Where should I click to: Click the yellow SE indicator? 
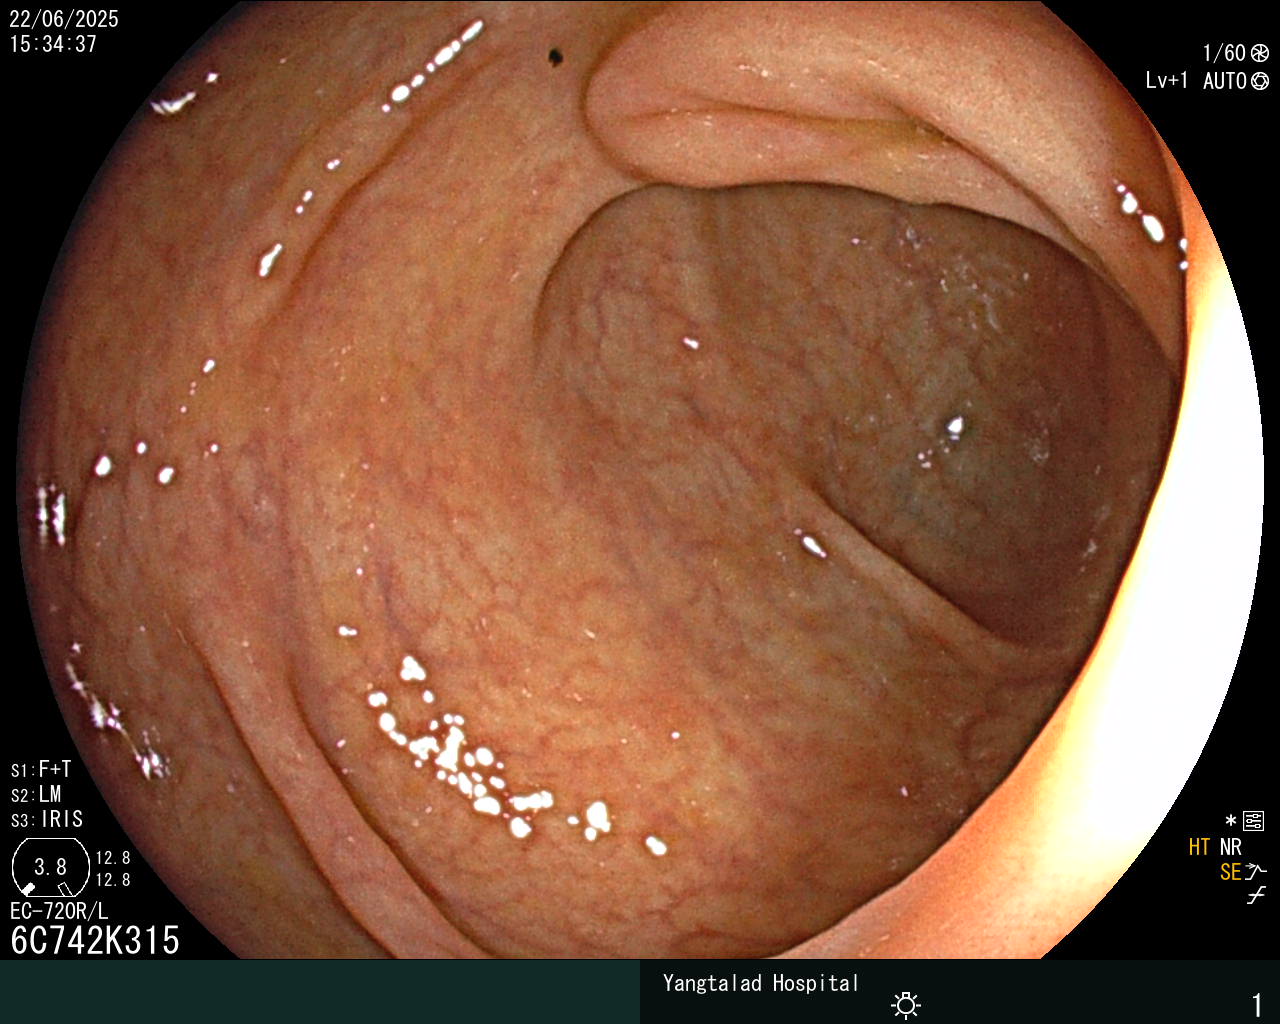tap(1230, 872)
